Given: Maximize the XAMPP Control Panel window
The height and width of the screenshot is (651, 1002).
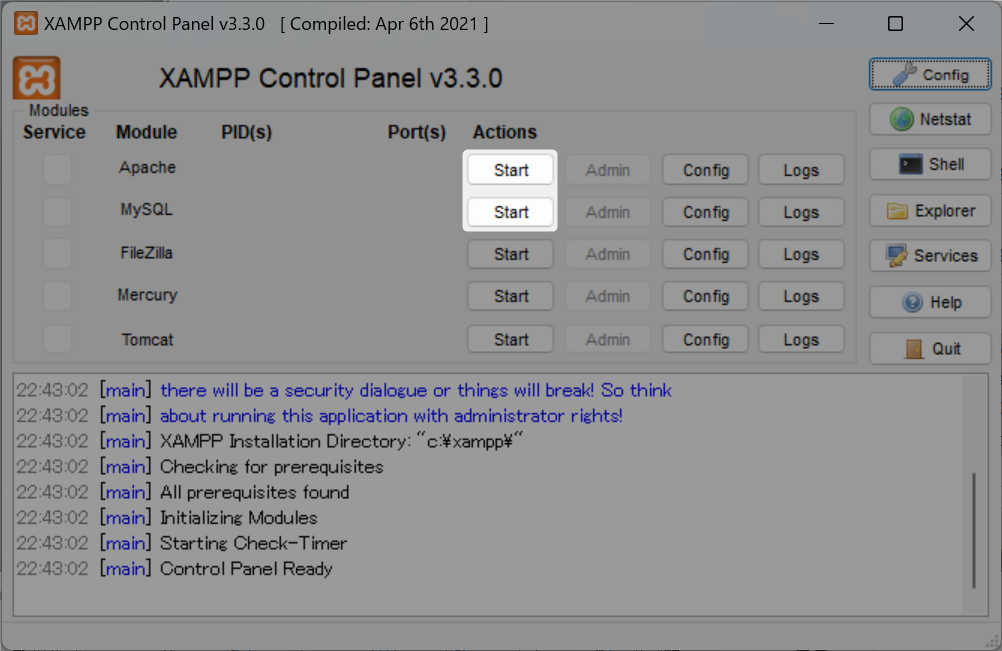Looking at the screenshot, I should pyautogui.click(x=895, y=24).
